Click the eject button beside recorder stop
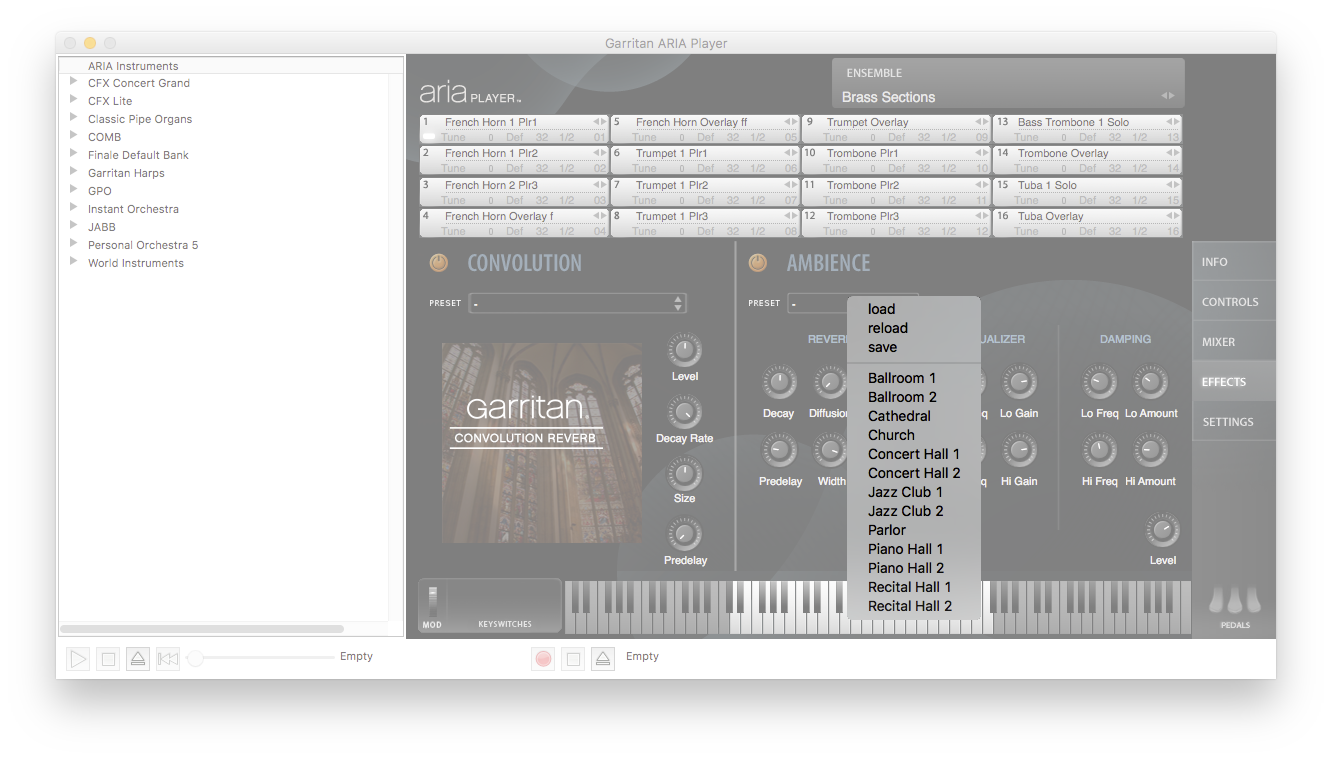This screenshot has height=759, width=1332. (x=602, y=659)
